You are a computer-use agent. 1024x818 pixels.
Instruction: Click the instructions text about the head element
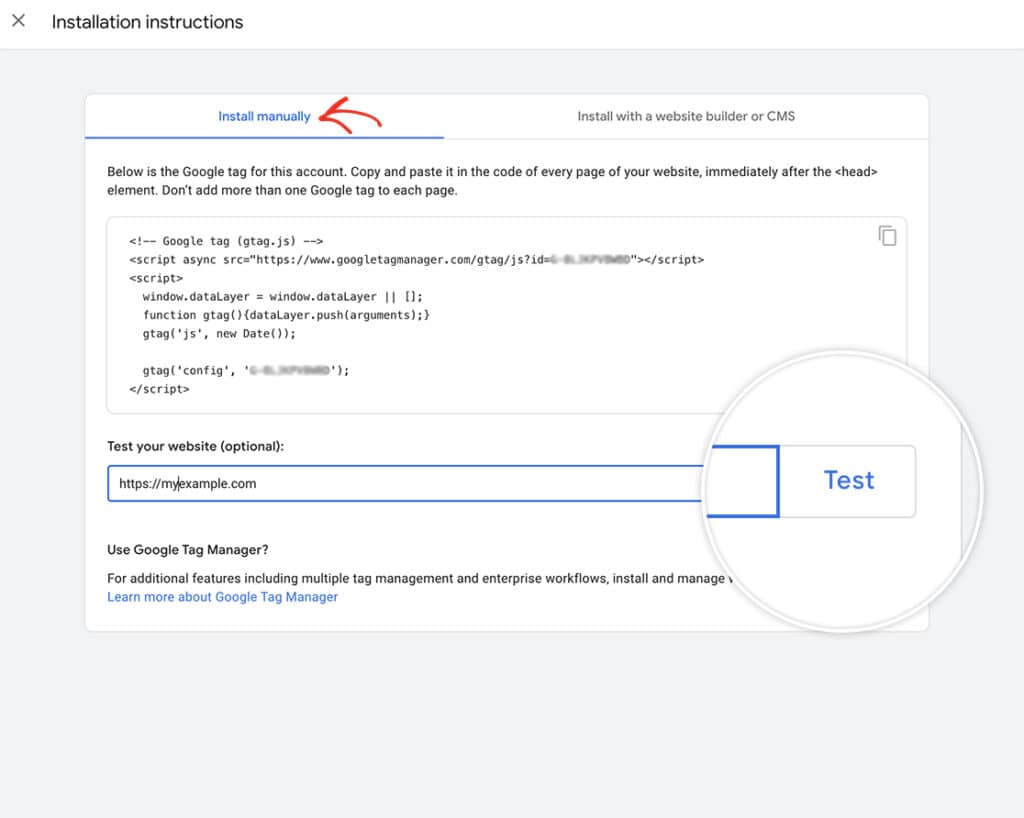(490, 180)
